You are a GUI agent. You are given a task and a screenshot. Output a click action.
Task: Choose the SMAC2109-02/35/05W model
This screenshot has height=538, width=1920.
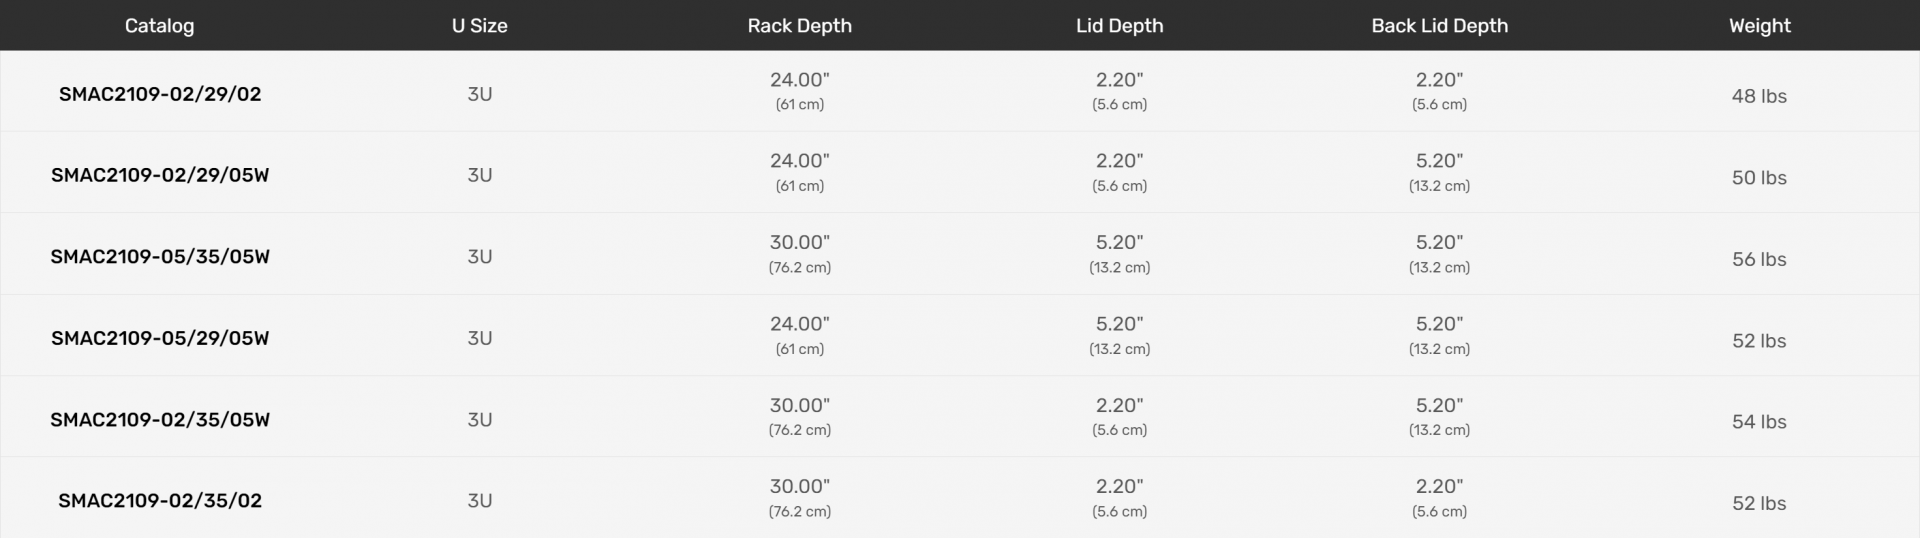[x=160, y=420]
